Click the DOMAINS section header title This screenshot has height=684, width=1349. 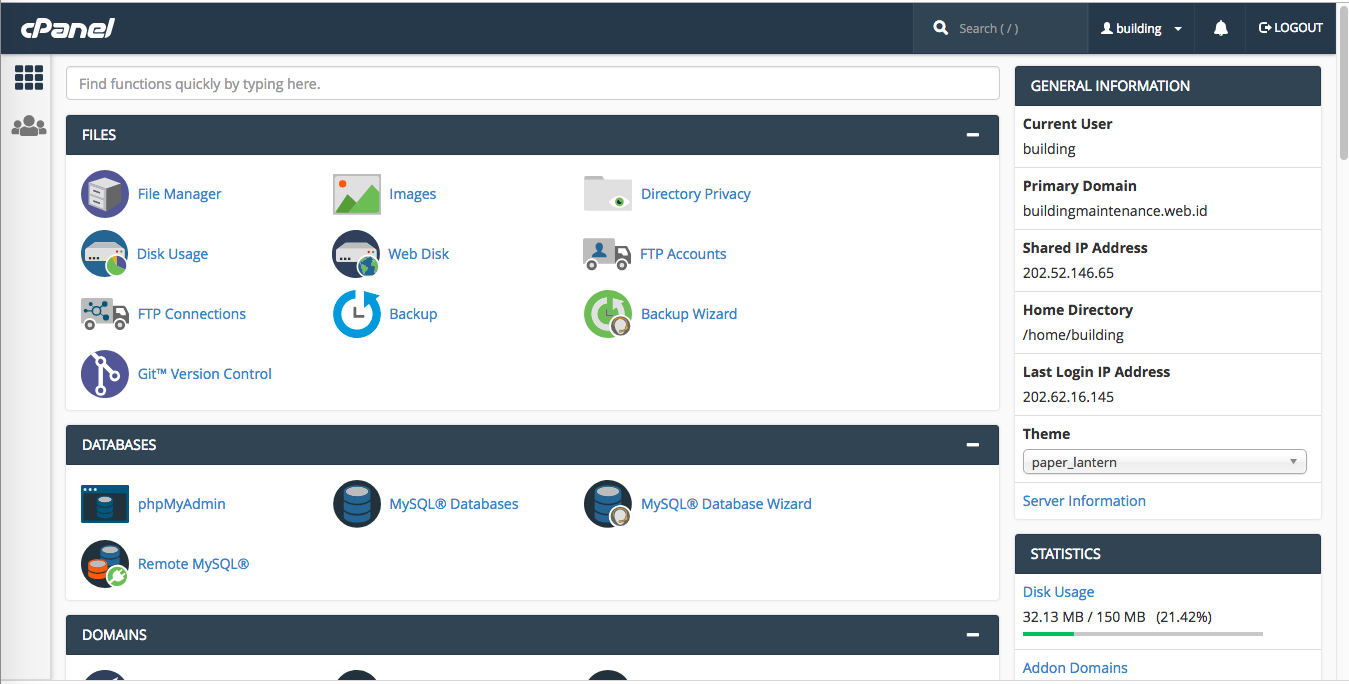(114, 635)
